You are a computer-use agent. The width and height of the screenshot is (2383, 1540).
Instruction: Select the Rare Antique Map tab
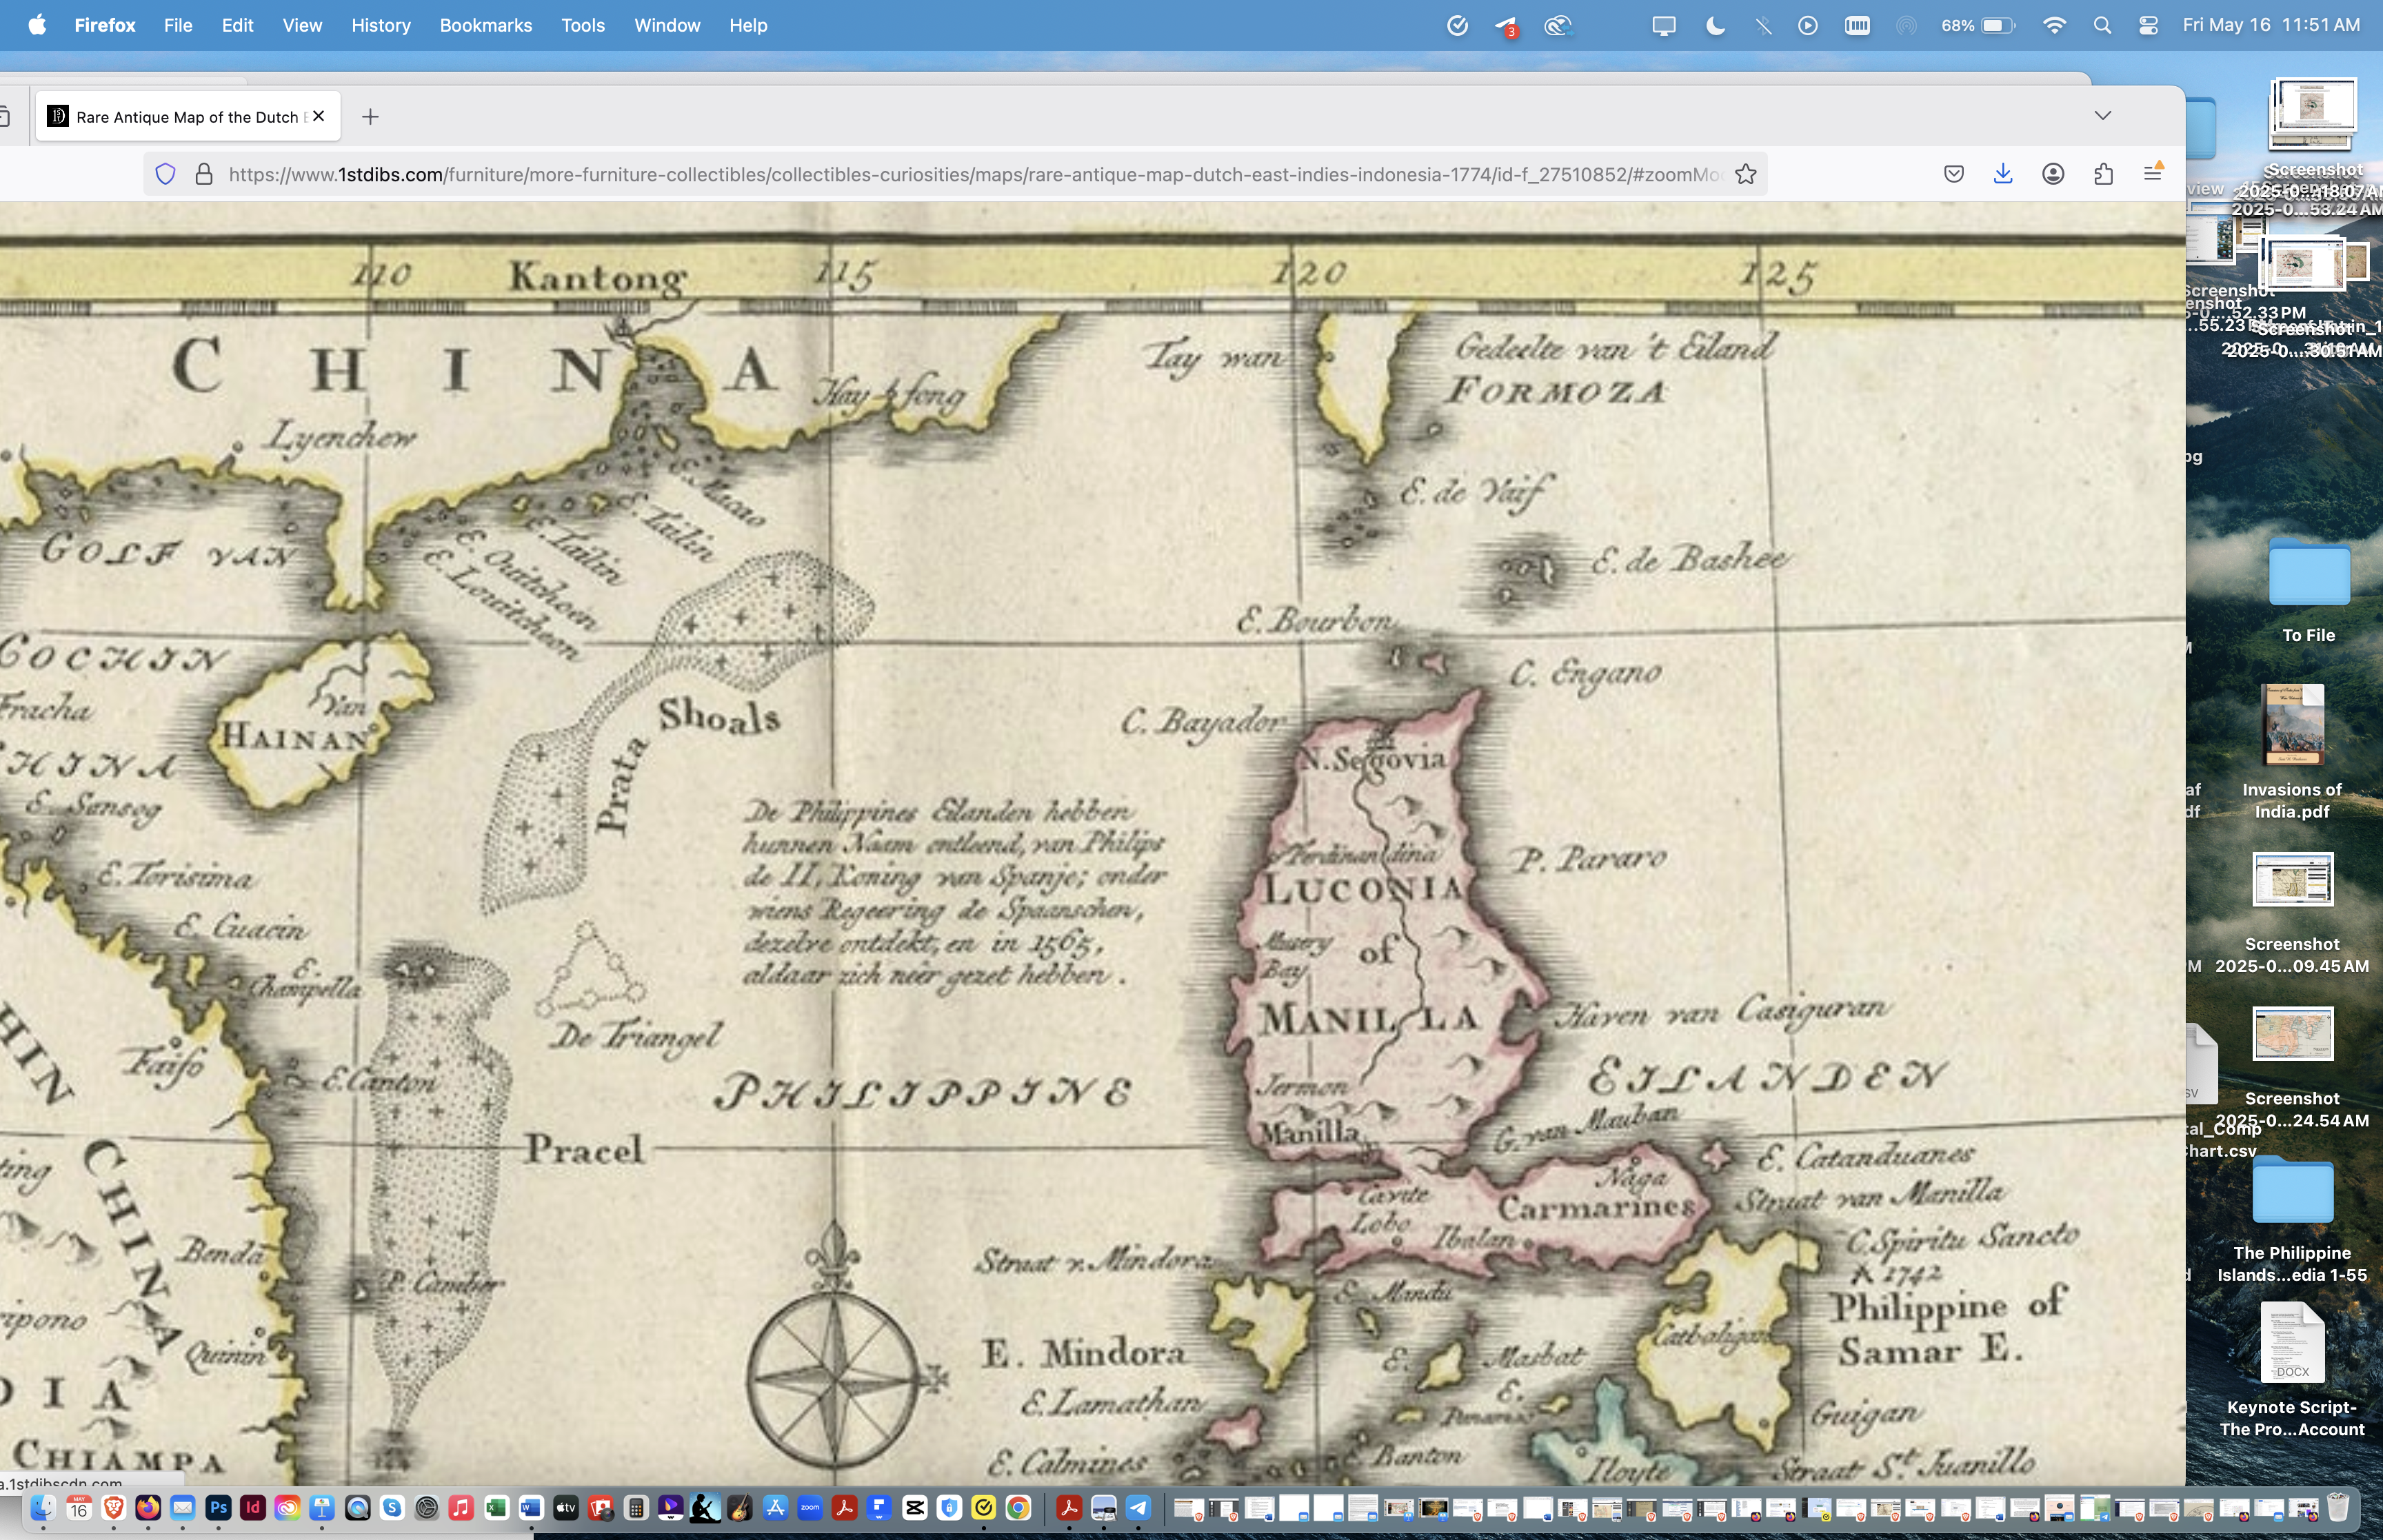point(188,117)
